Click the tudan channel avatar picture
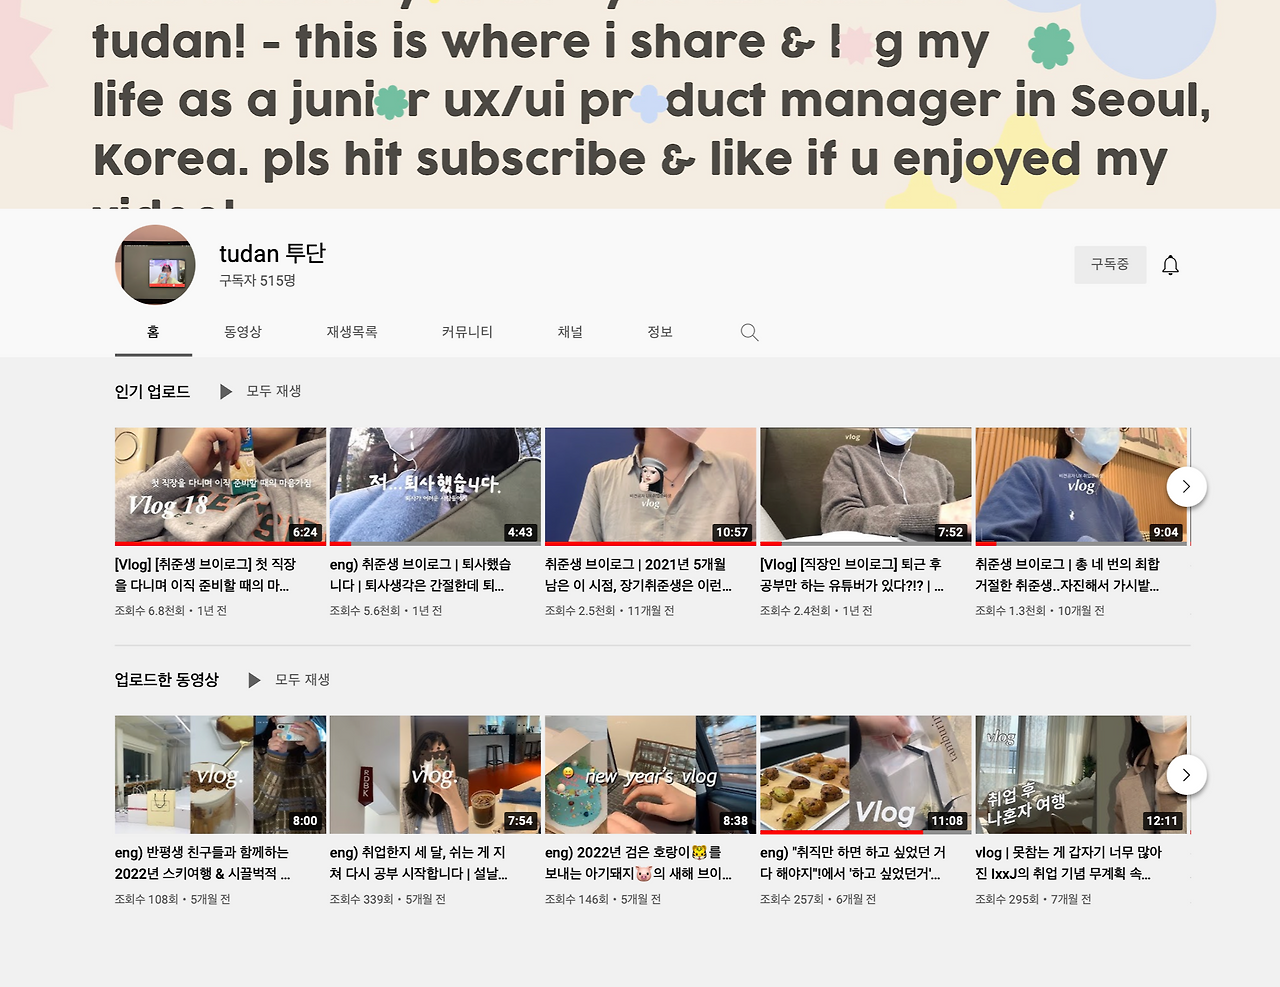This screenshot has width=1280, height=987. point(155,265)
